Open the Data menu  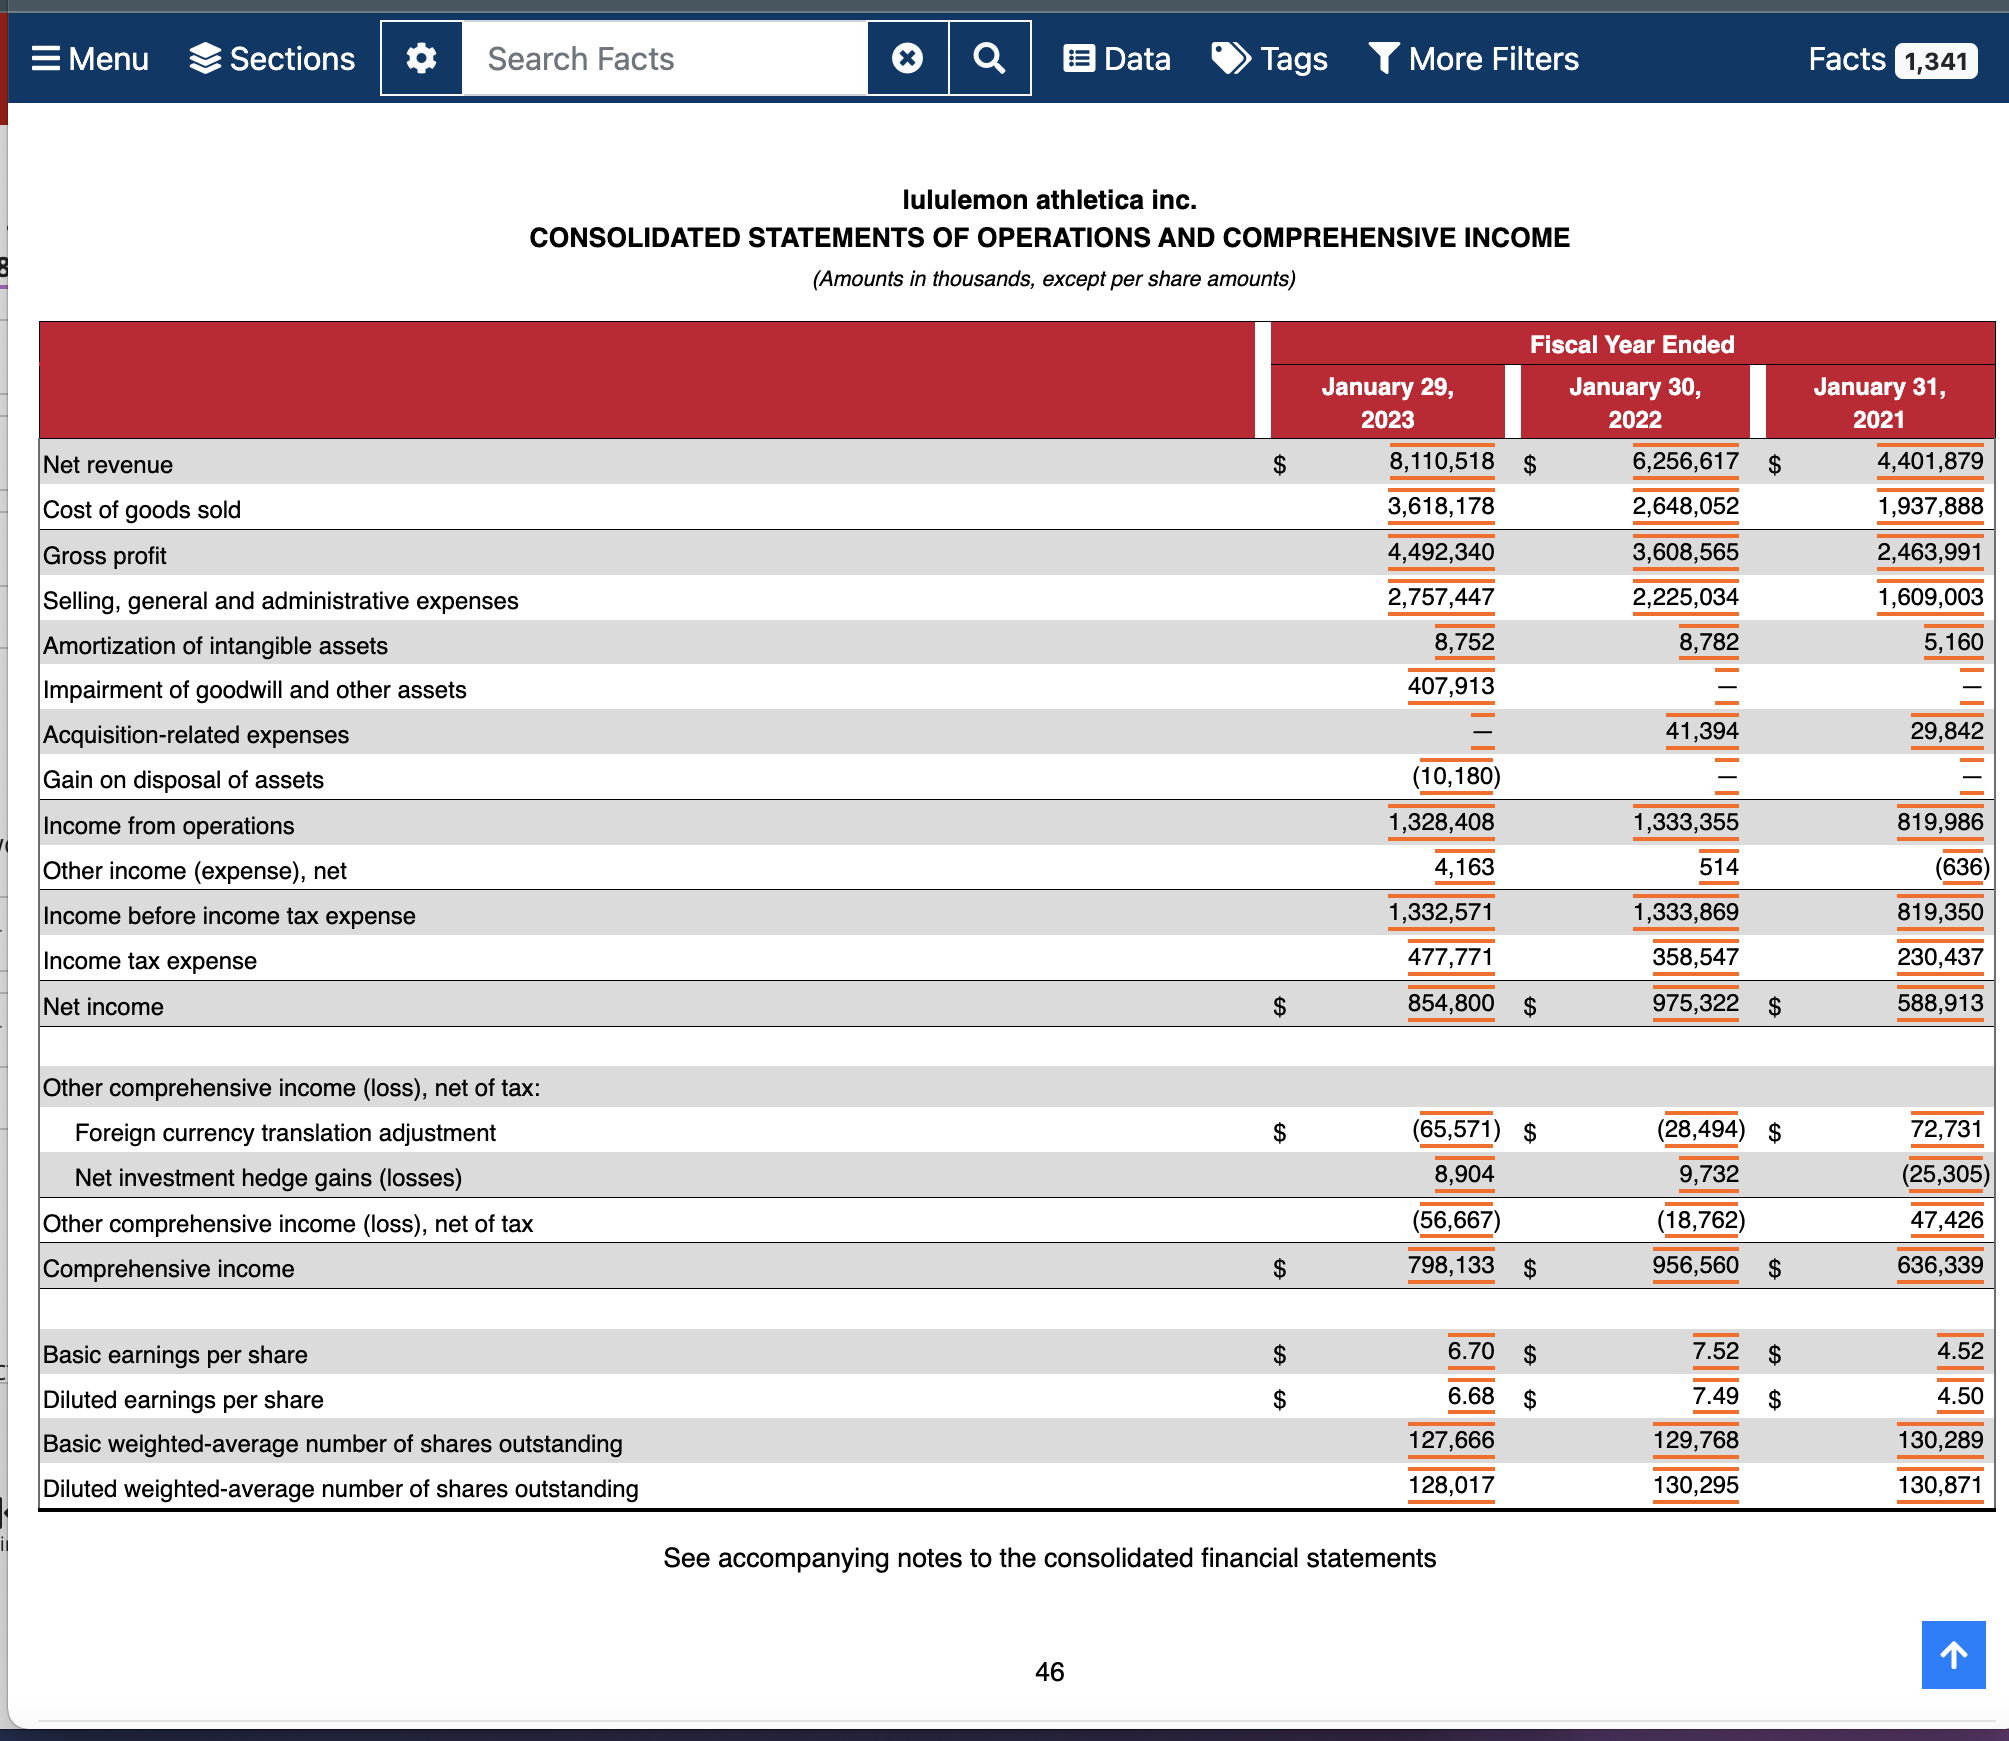coord(1116,59)
